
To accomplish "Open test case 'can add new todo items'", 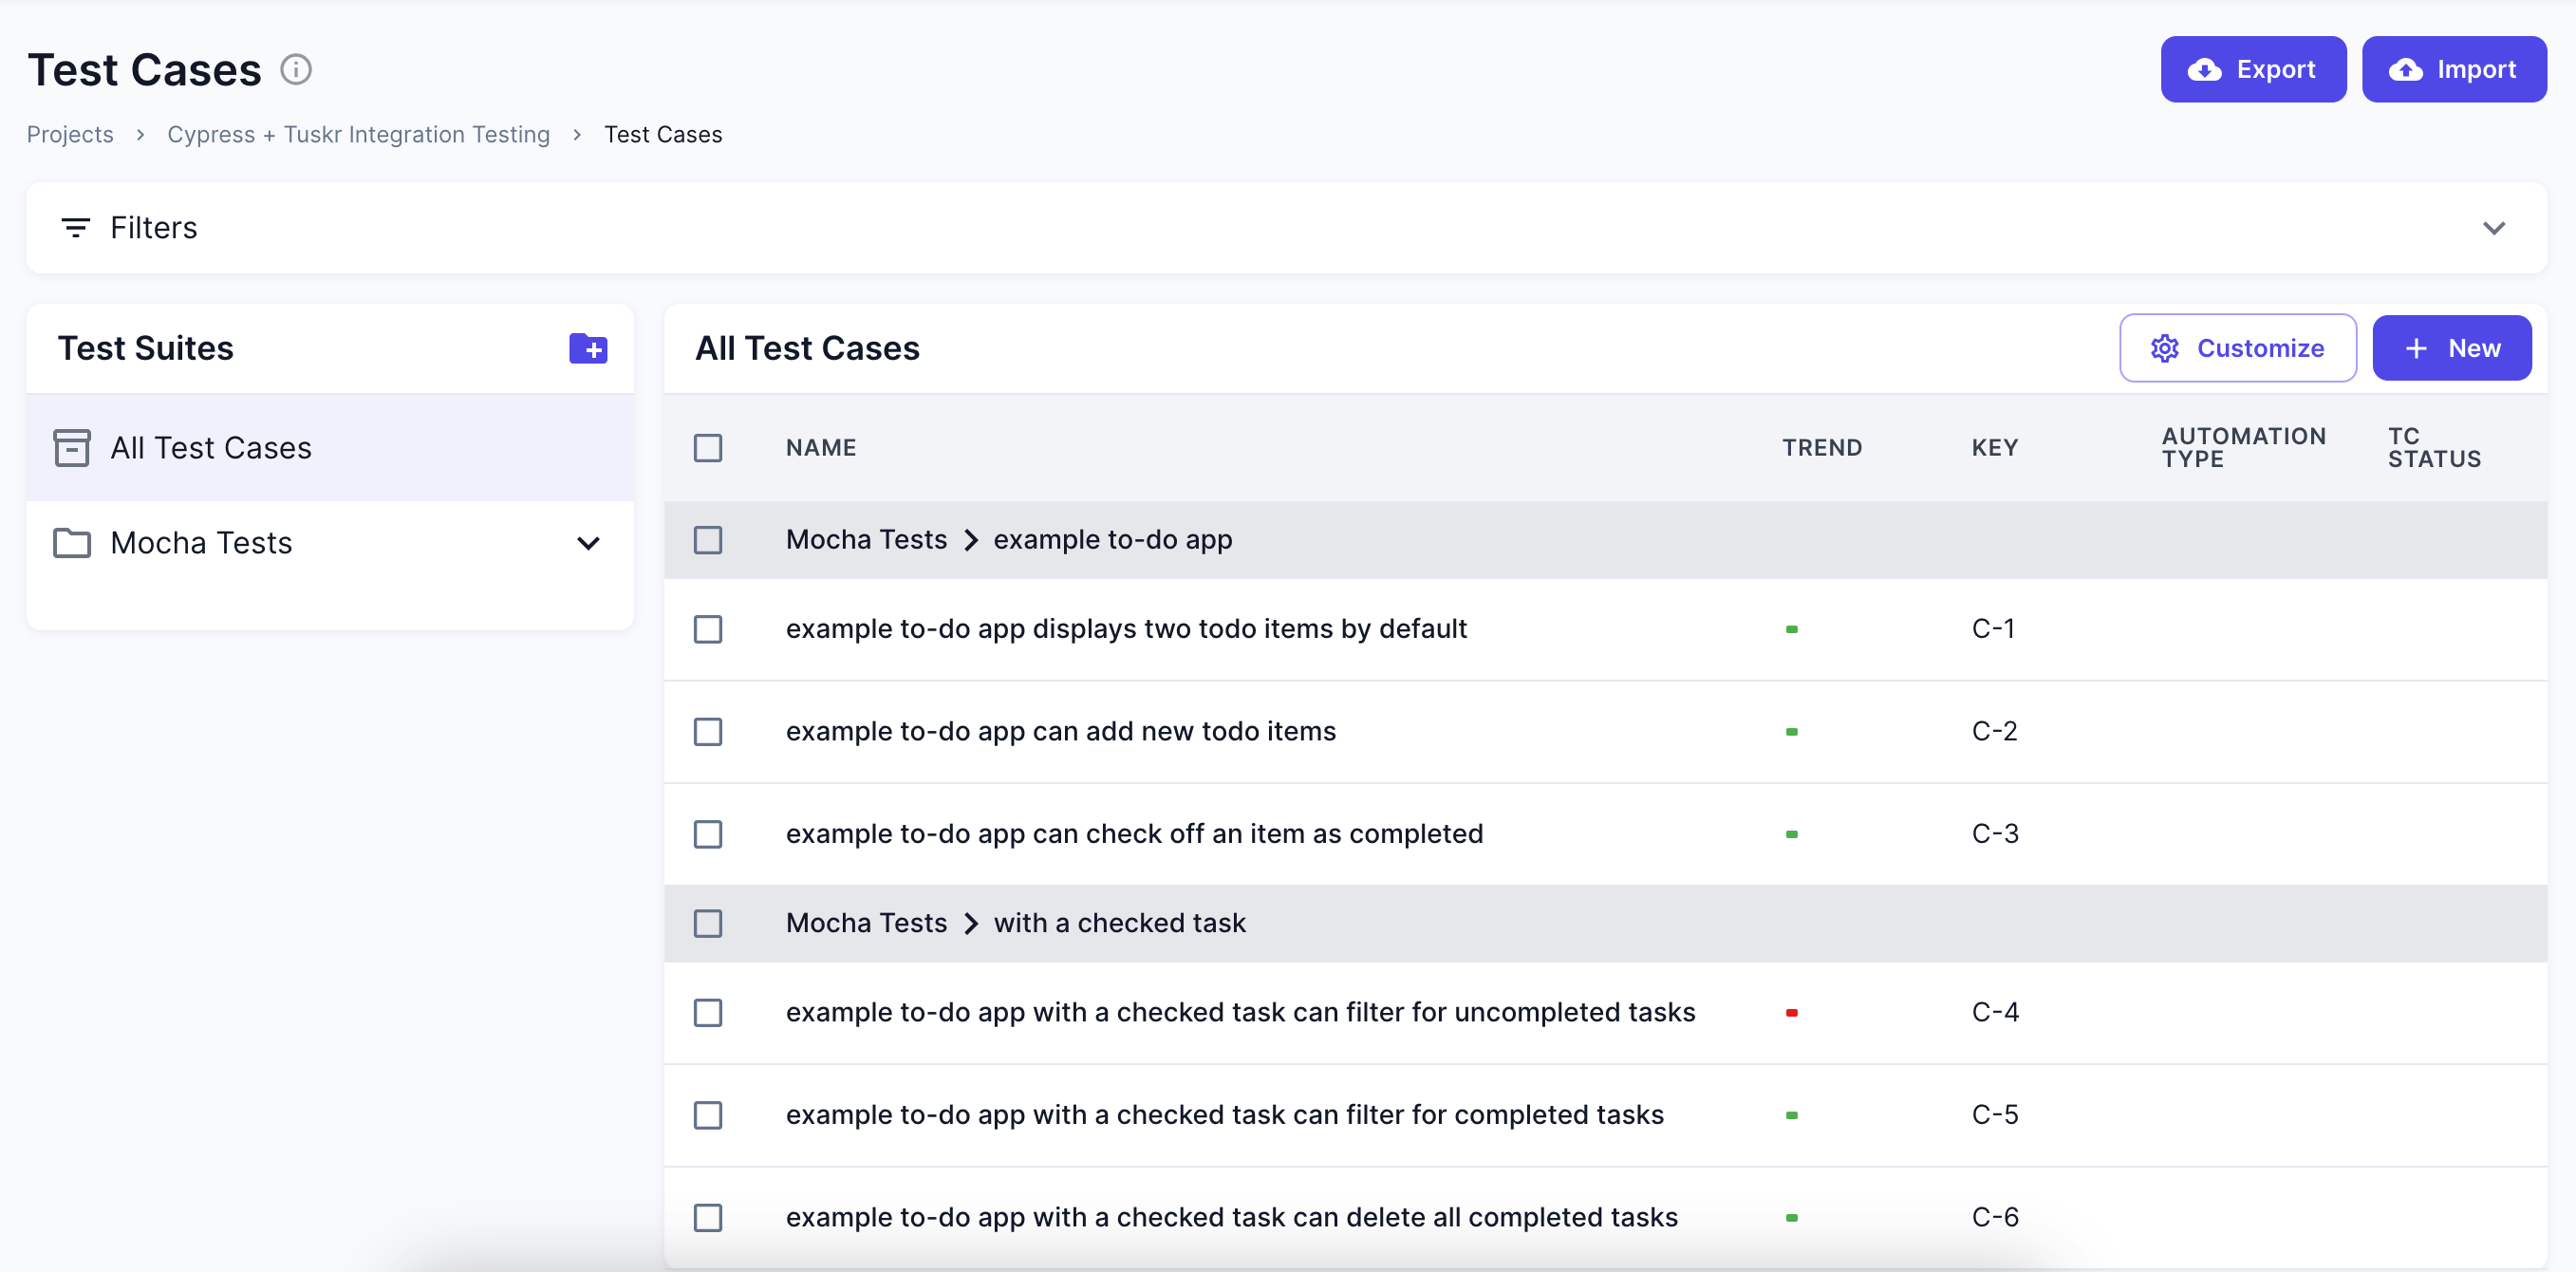I will coord(1060,732).
